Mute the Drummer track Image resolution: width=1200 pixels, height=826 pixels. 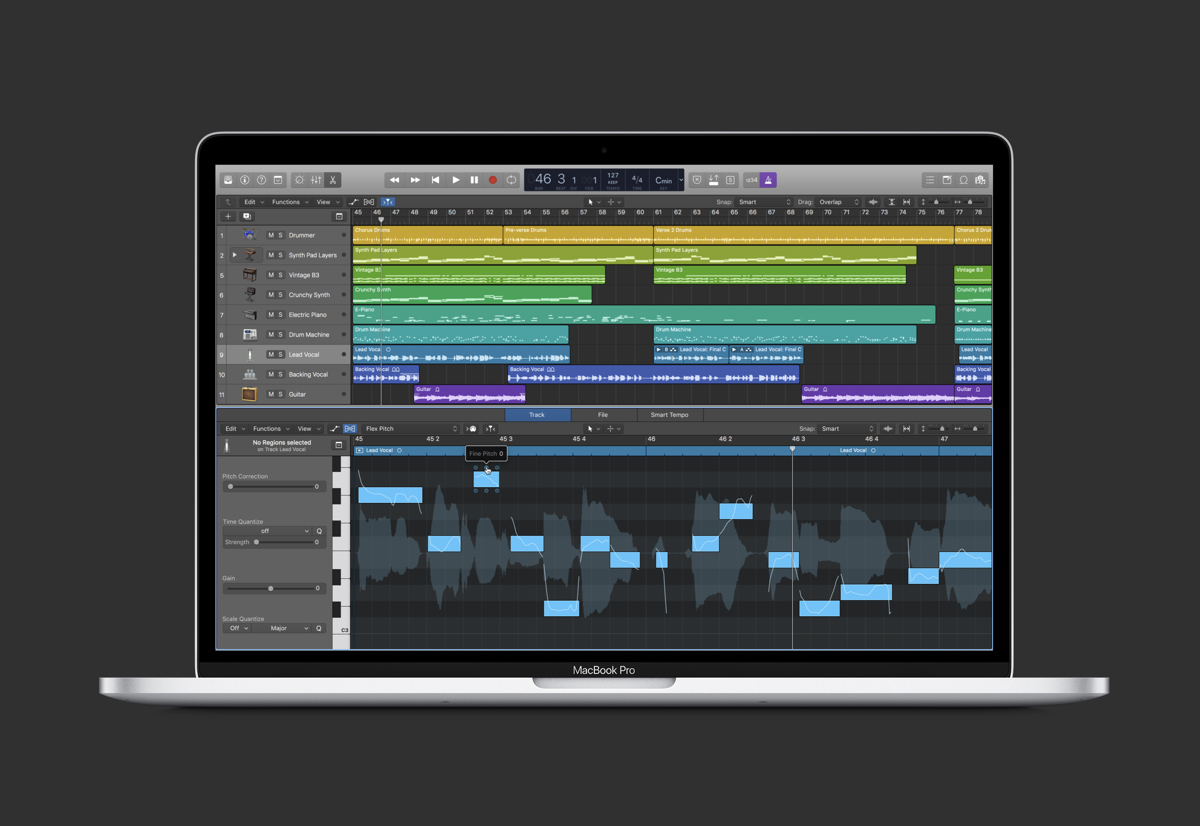(270, 235)
